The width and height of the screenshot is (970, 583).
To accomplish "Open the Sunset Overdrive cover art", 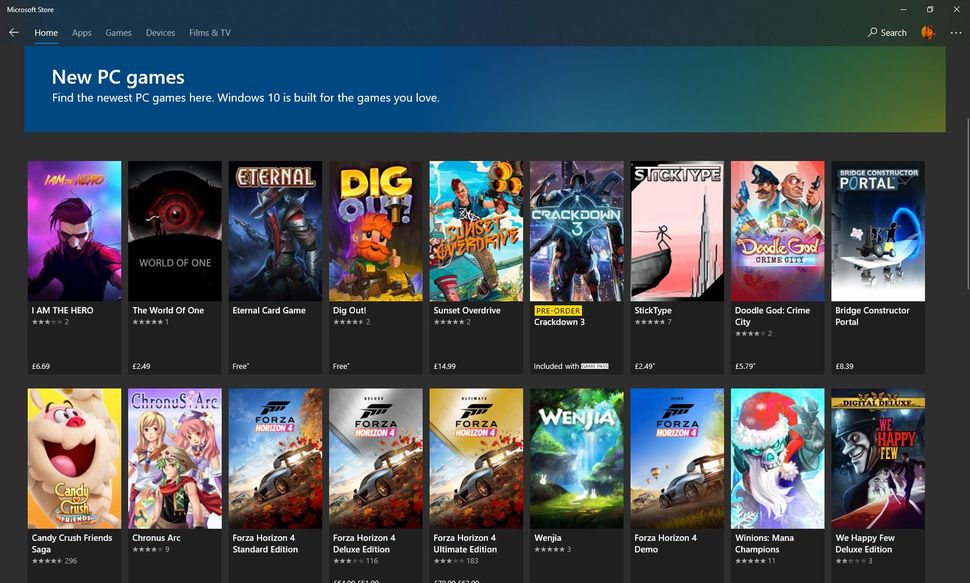I will click(476, 231).
